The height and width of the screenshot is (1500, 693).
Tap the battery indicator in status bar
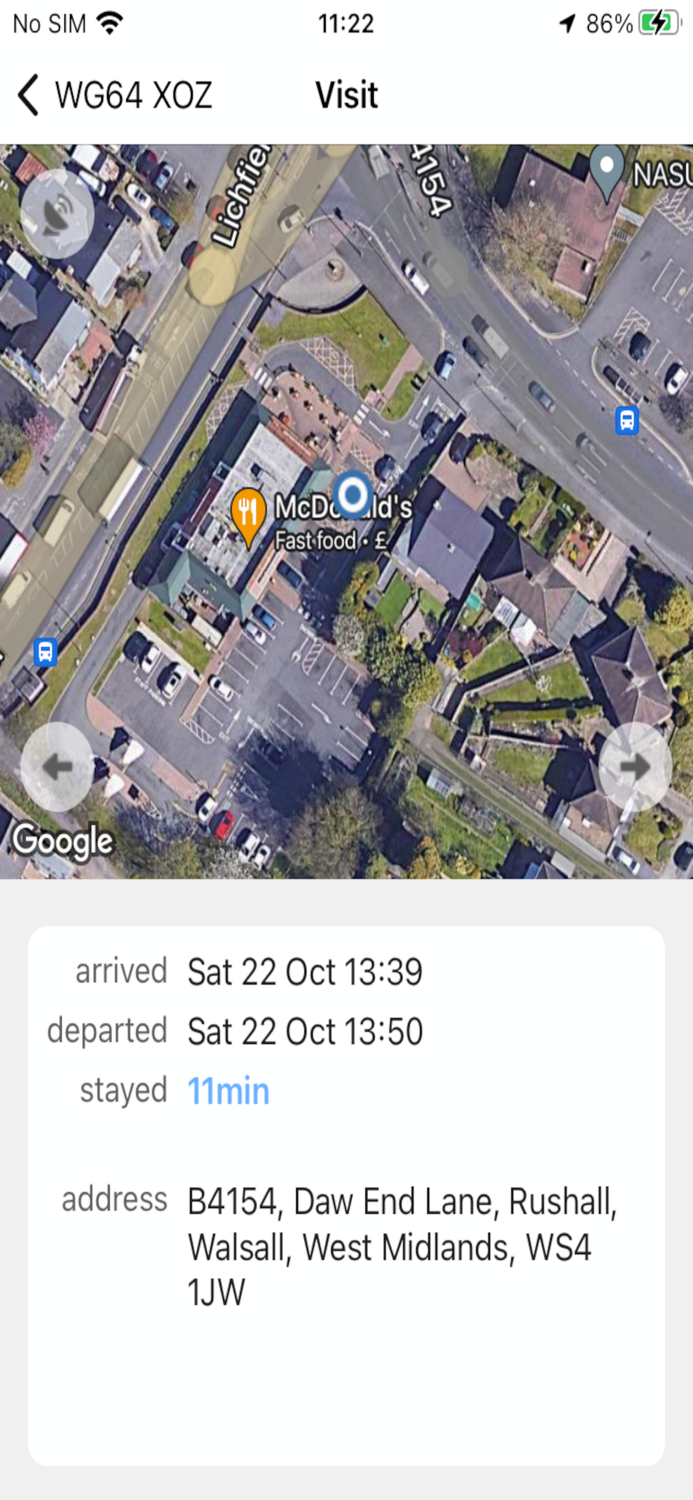(659, 24)
